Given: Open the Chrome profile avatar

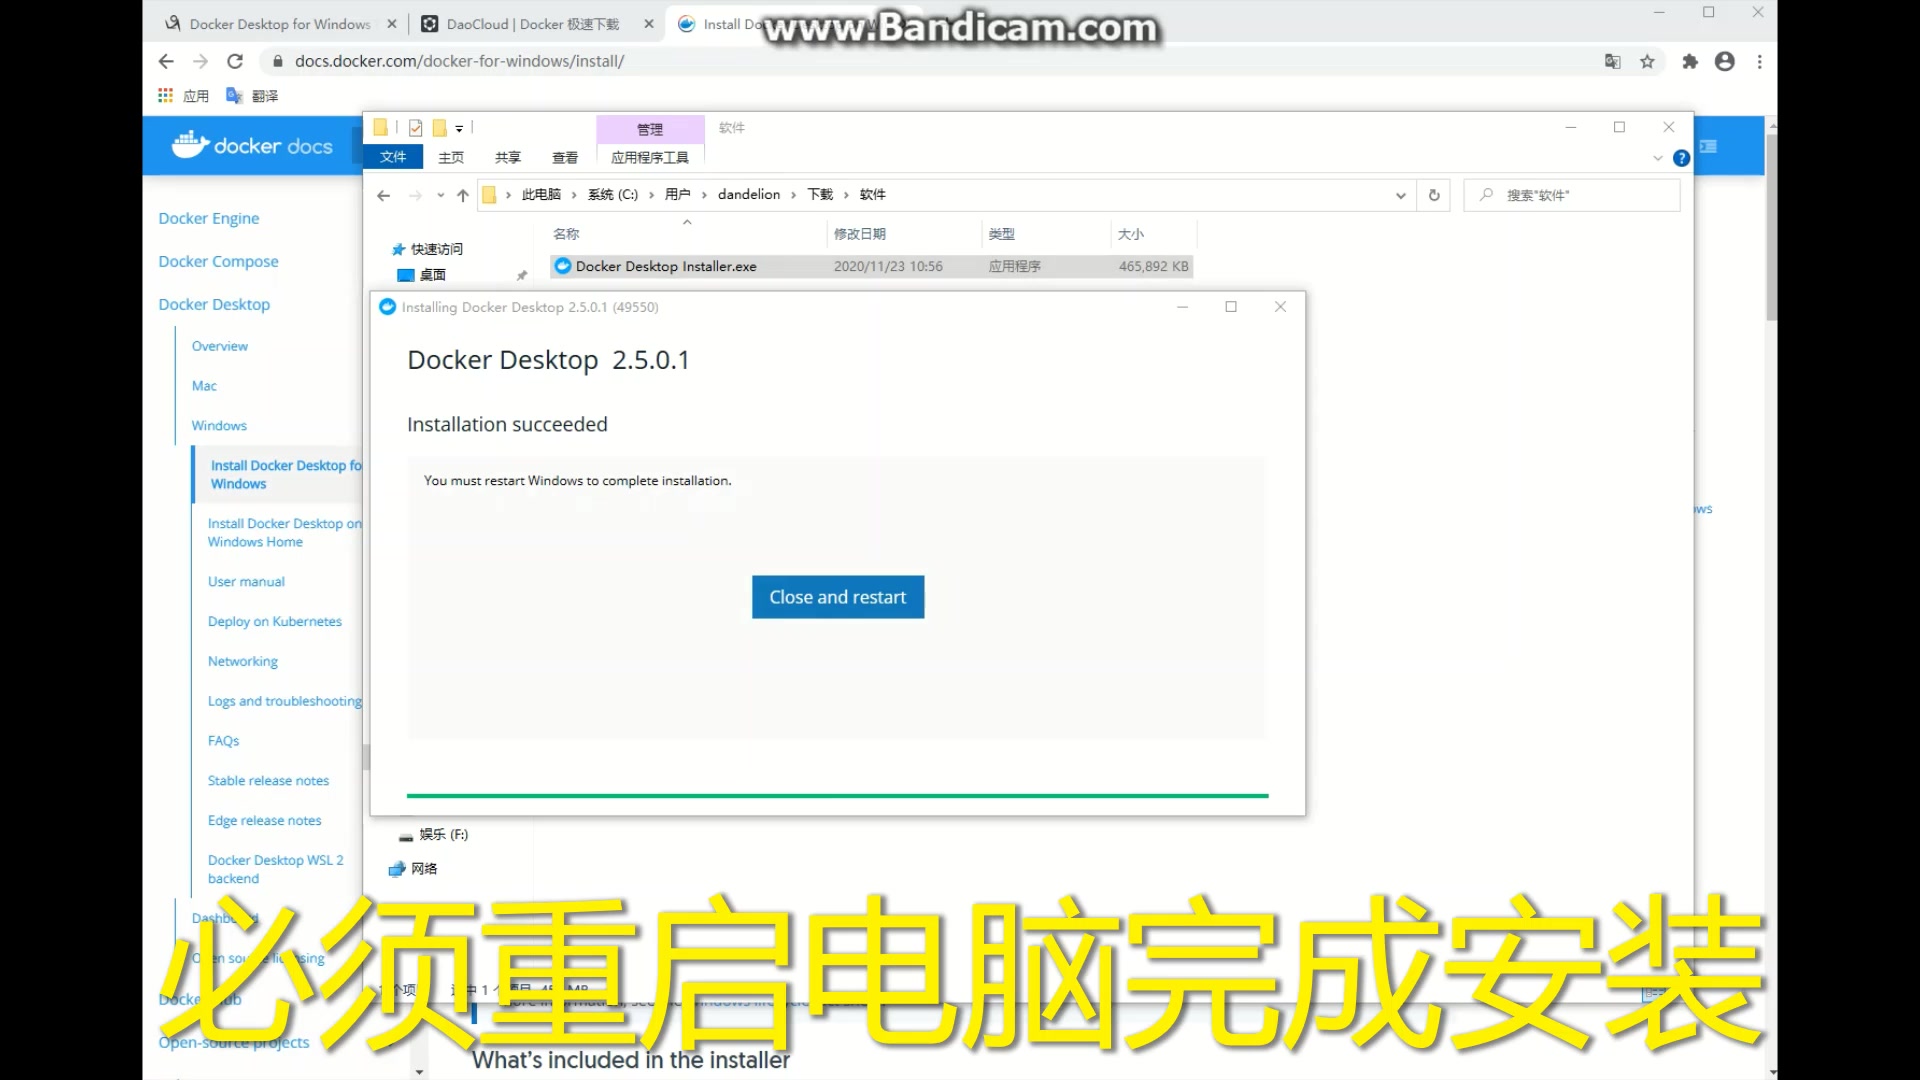Looking at the screenshot, I should (x=1725, y=61).
